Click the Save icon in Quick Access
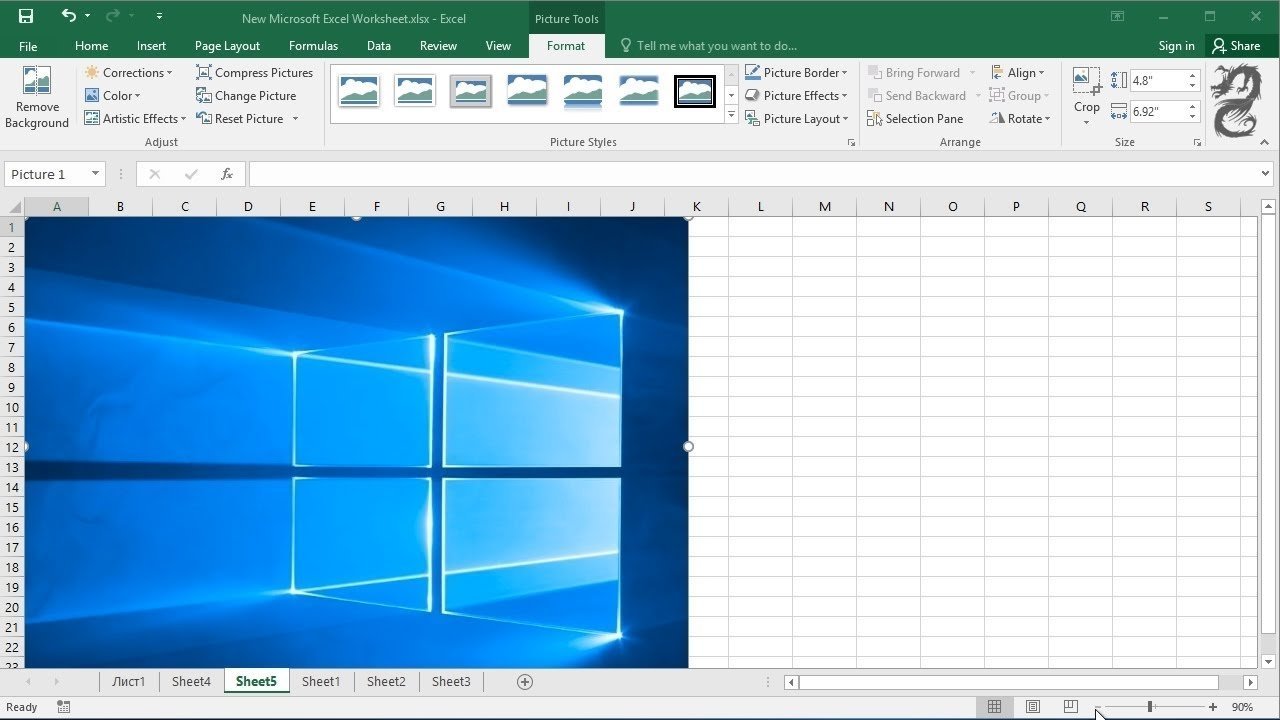Image resolution: width=1280 pixels, height=720 pixels. [26, 16]
